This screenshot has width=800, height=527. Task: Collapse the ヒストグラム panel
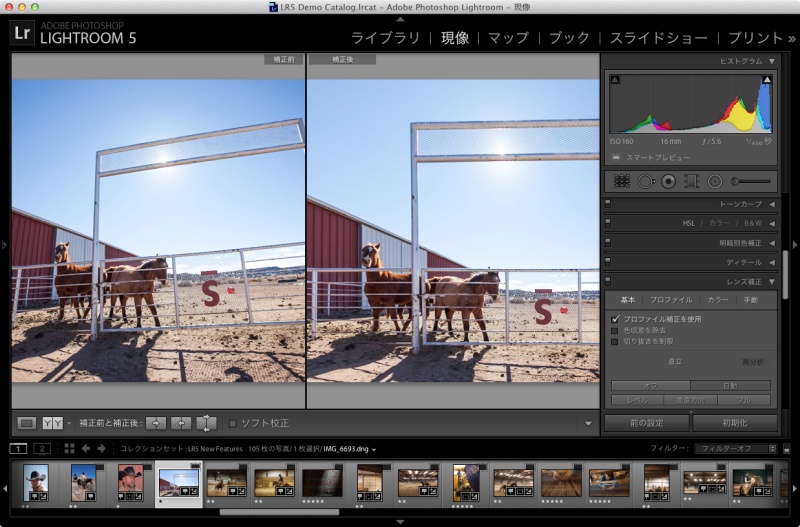(772, 61)
